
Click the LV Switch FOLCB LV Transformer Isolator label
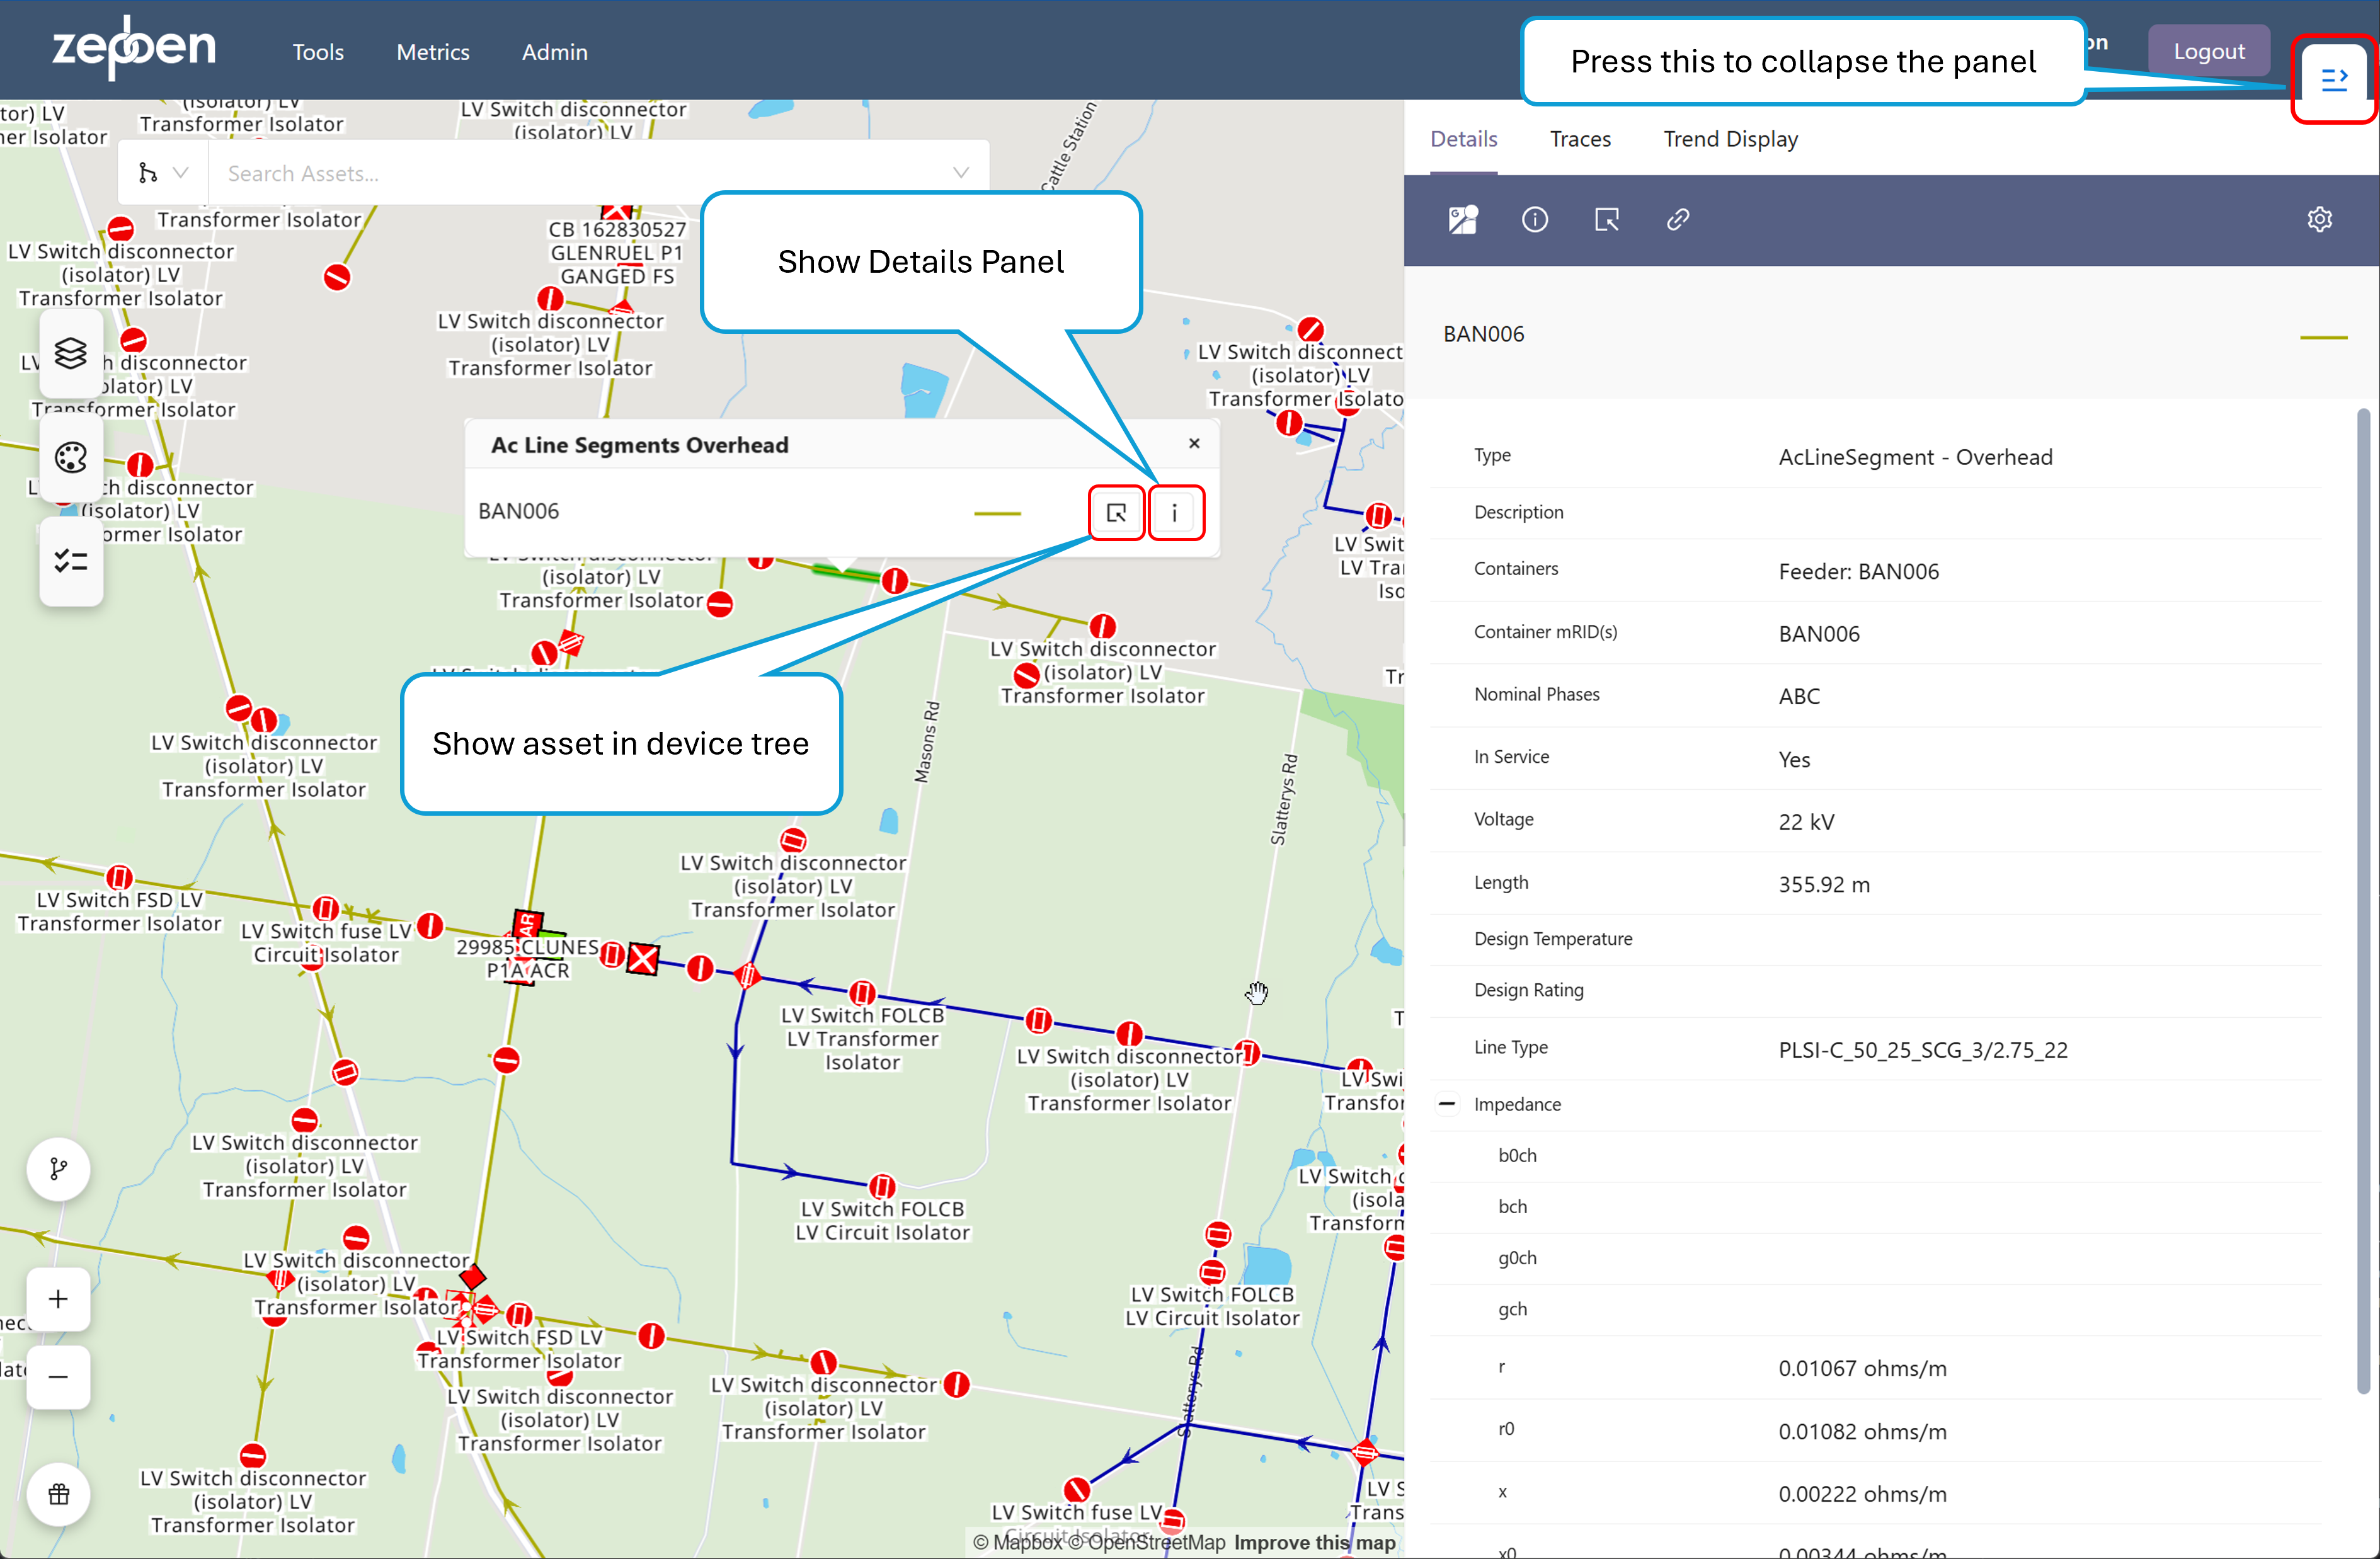[x=862, y=1038]
